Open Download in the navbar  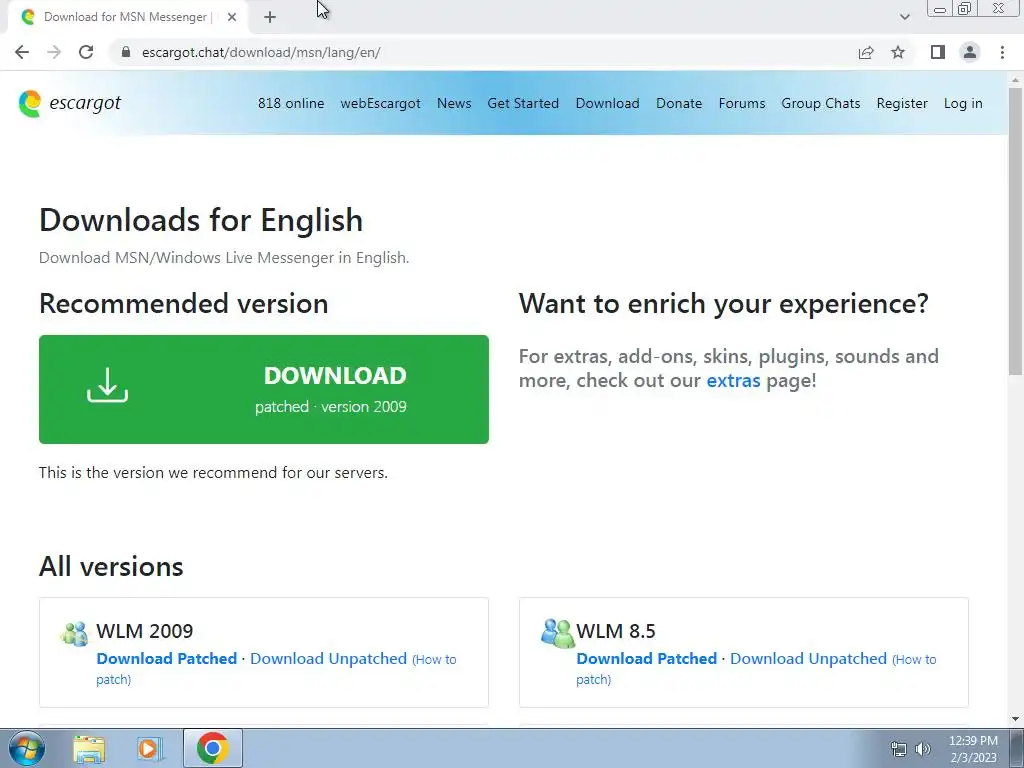(x=607, y=103)
